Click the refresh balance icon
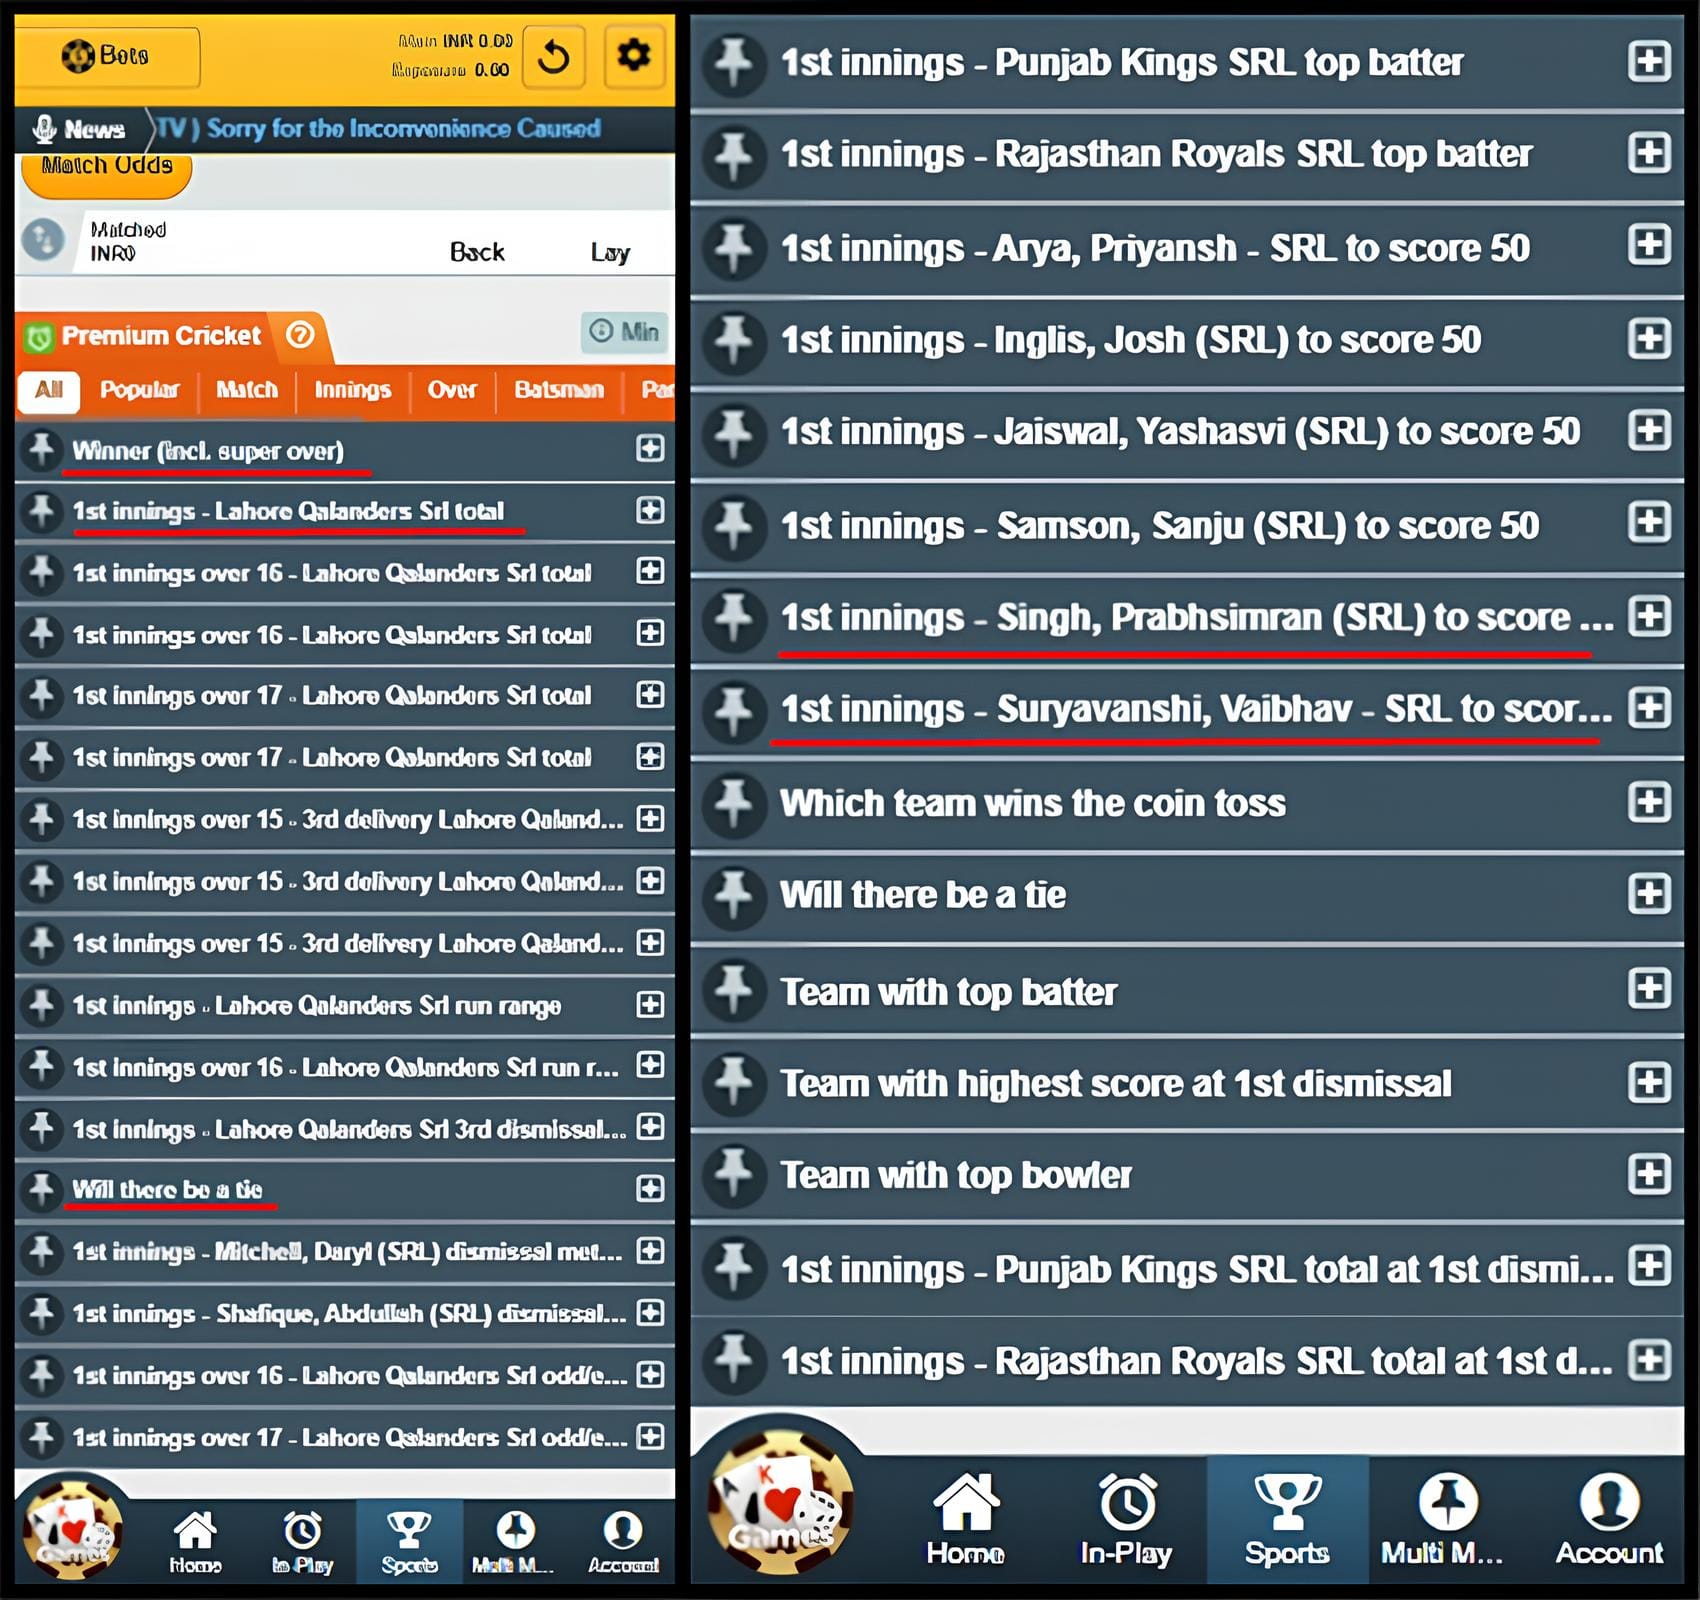This screenshot has height=1600, width=1700. pos(553,57)
